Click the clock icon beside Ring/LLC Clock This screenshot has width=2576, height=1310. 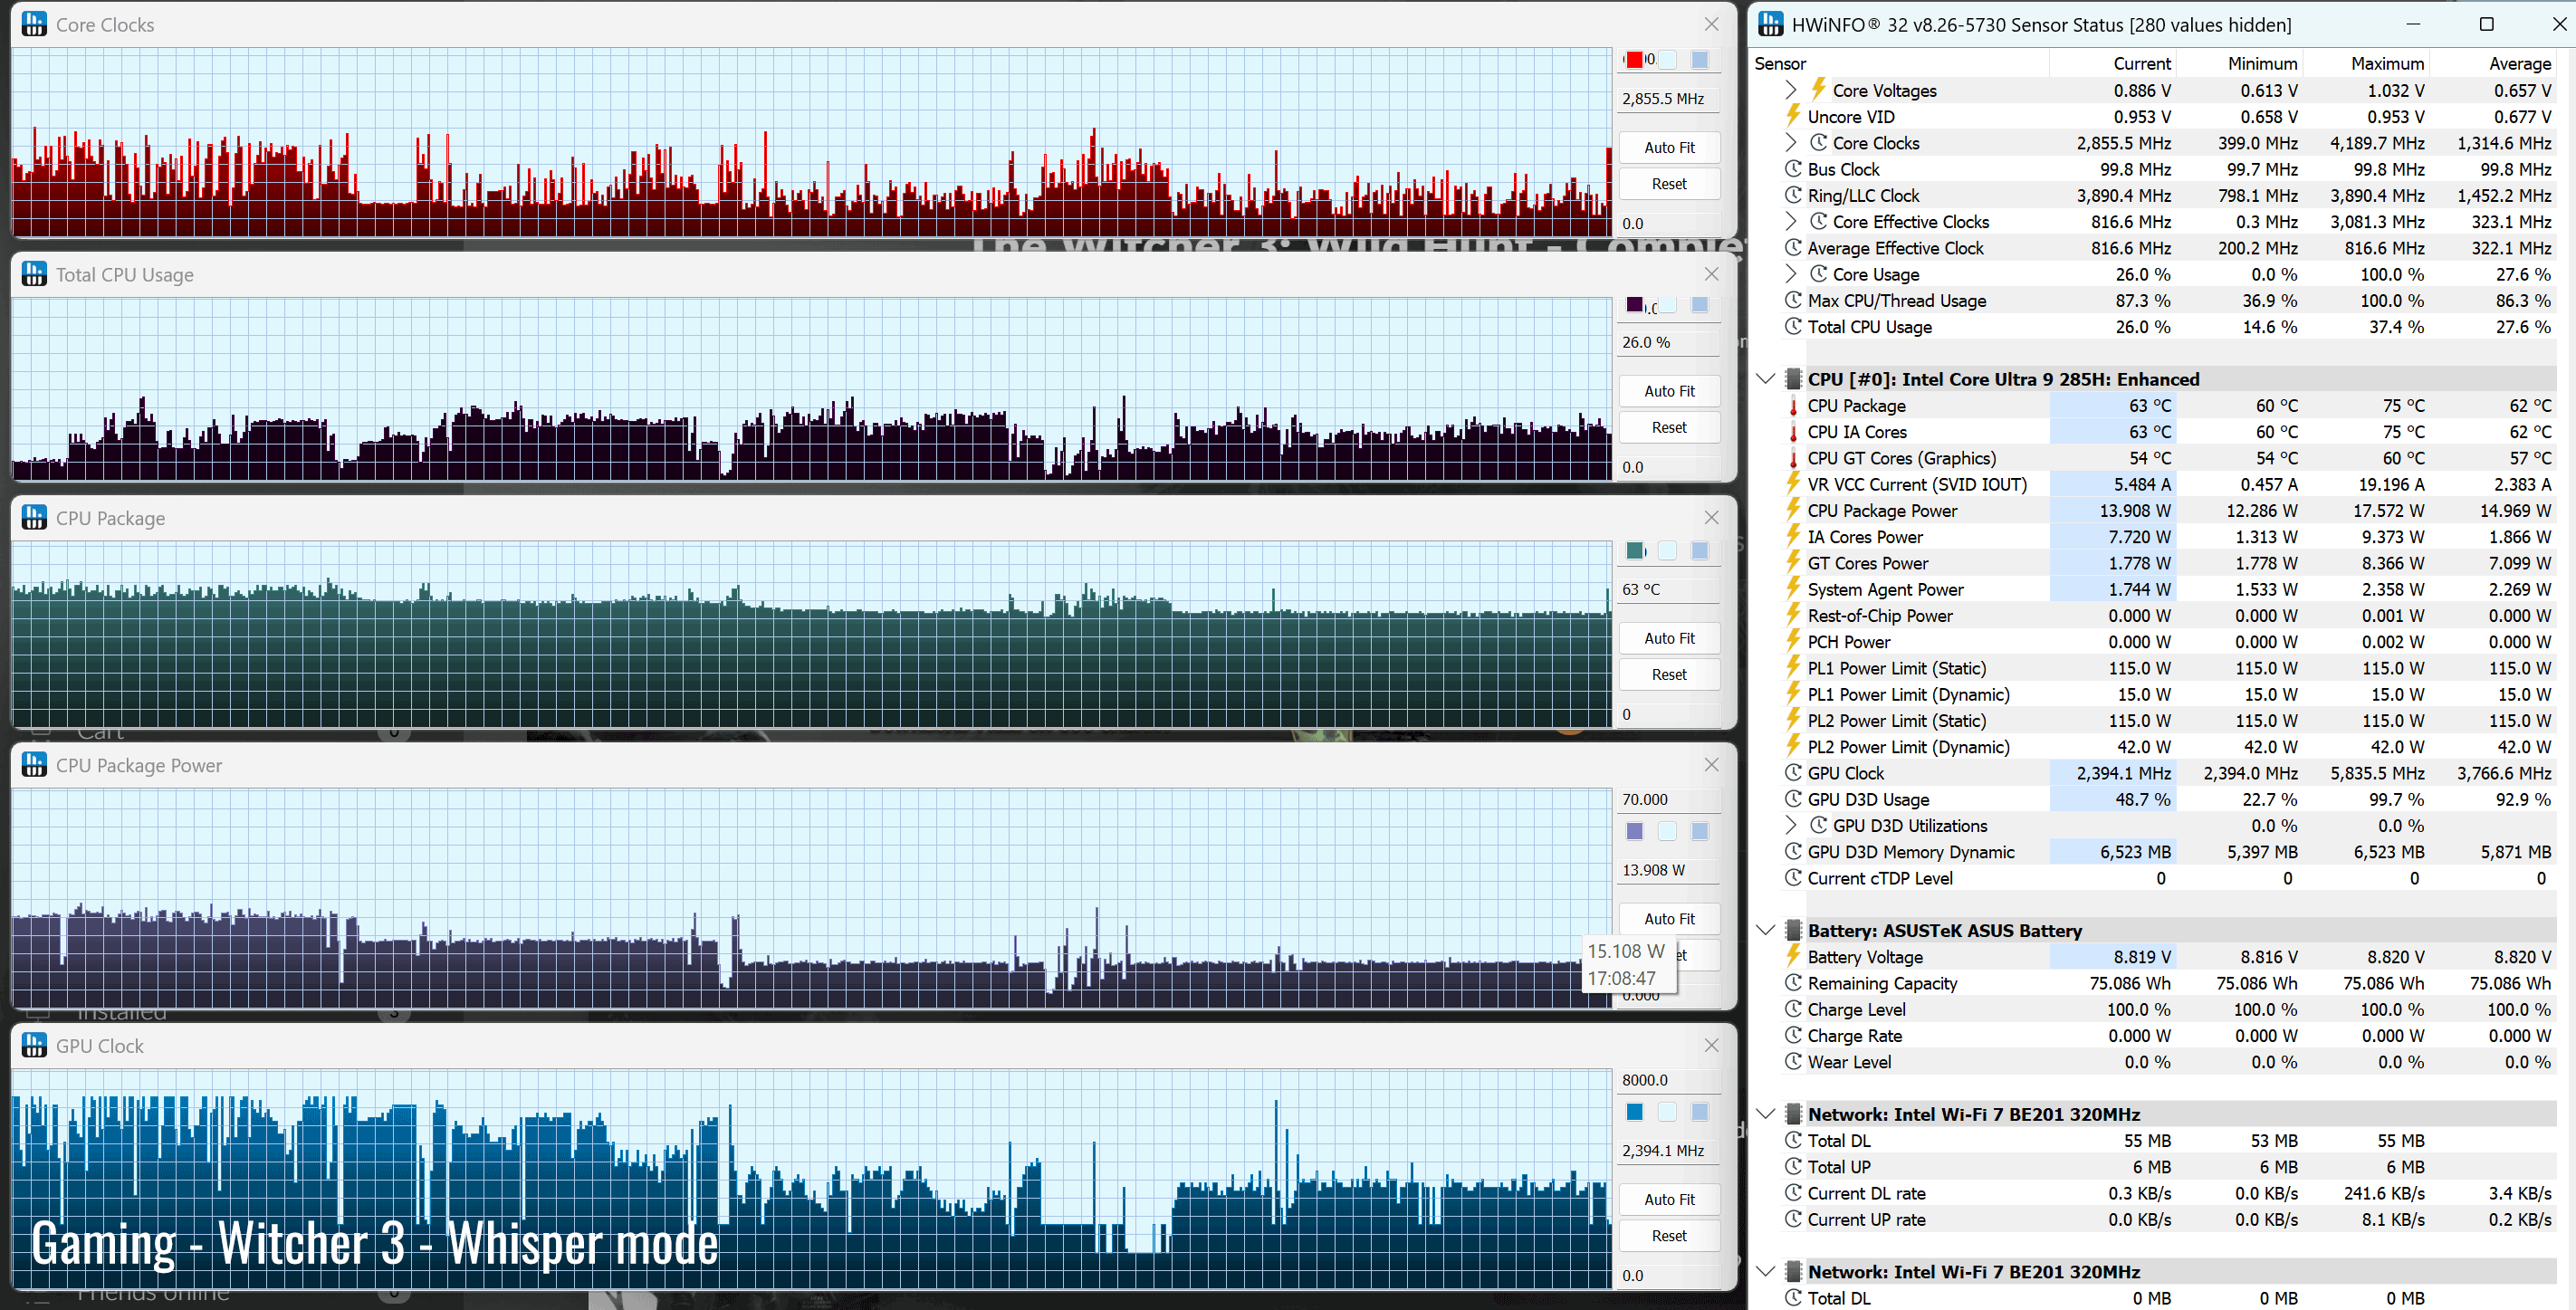click(x=1793, y=195)
